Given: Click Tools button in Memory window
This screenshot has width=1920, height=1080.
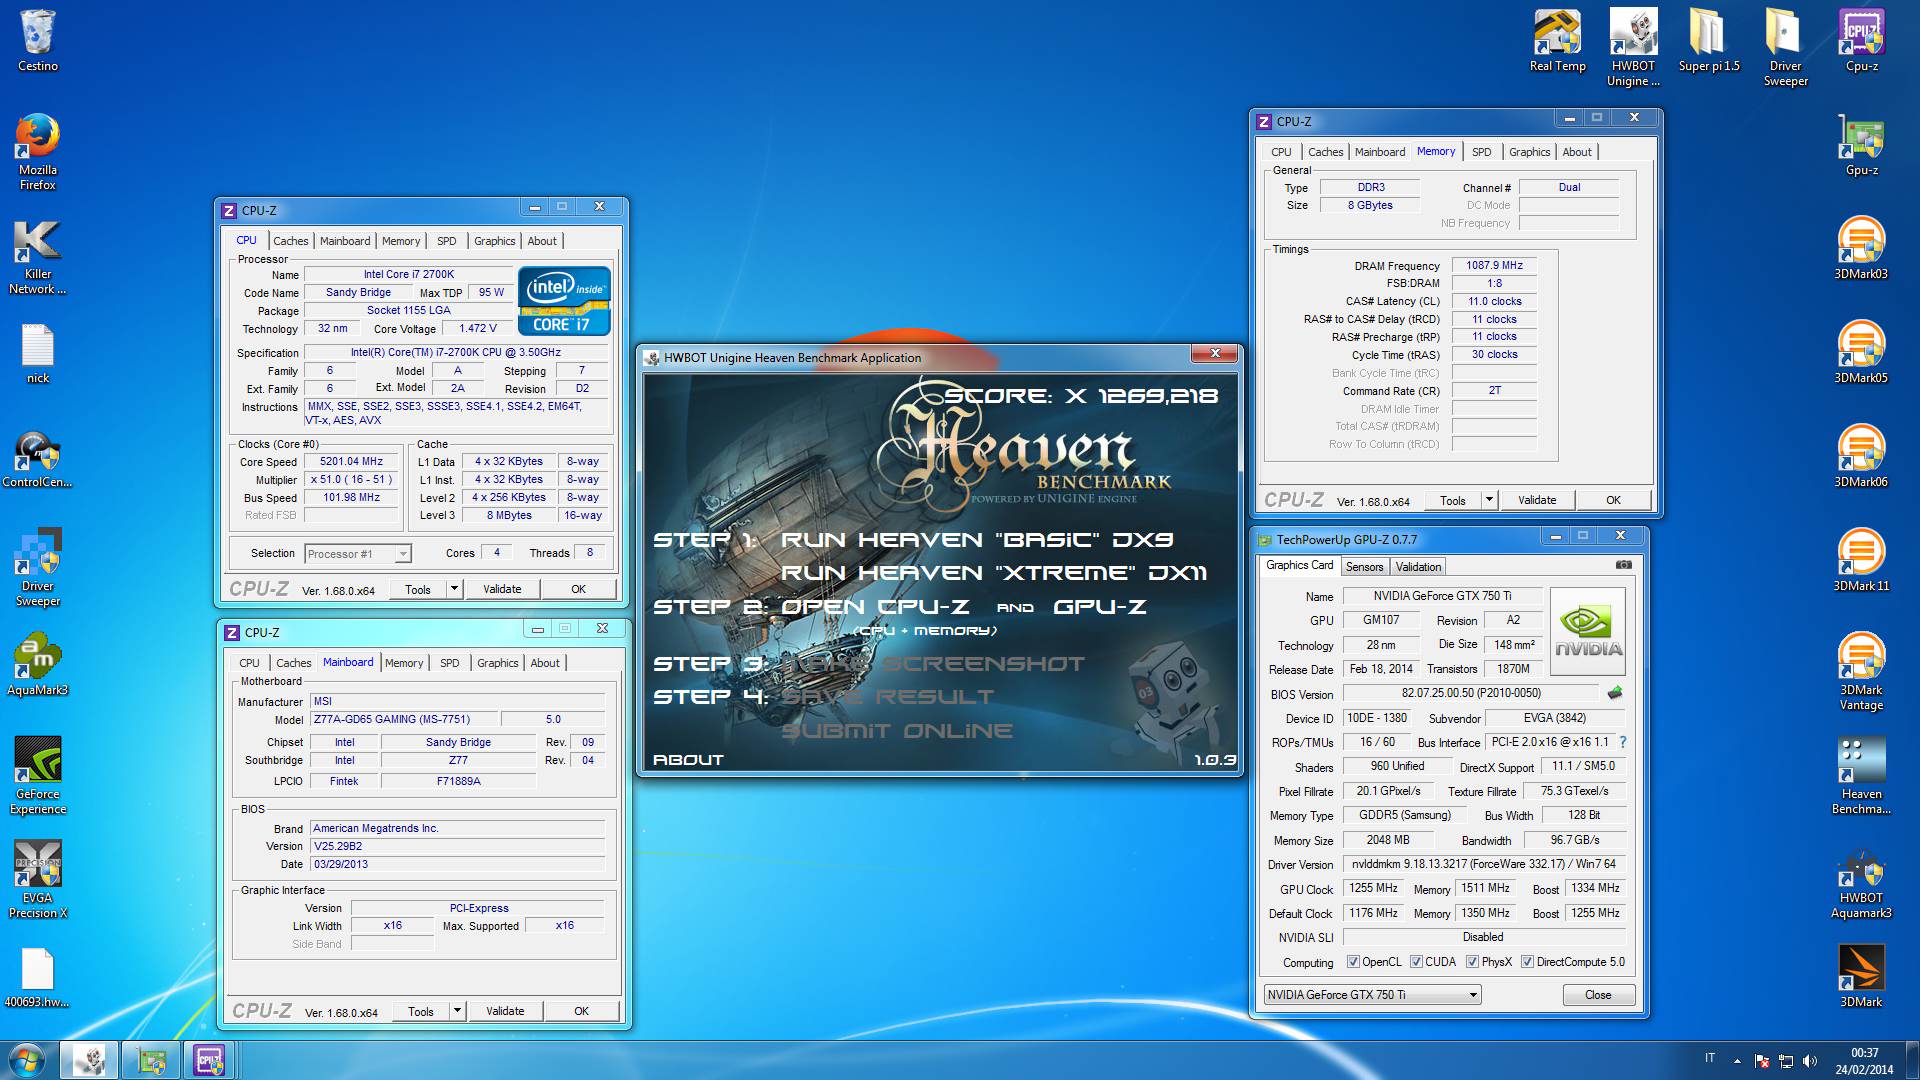Looking at the screenshot, I should point(1453,500).
